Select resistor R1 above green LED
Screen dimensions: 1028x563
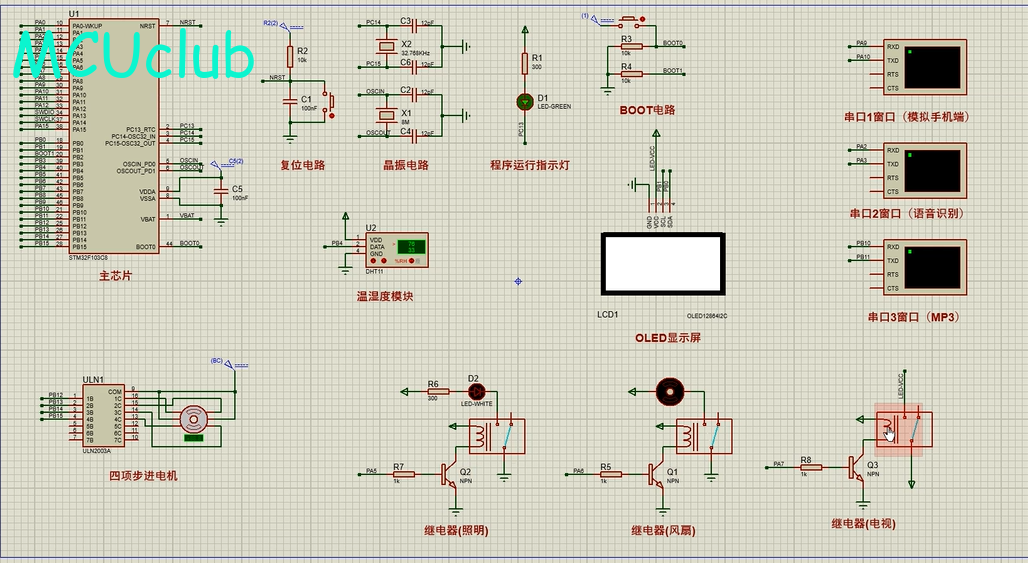coord(524,63)
